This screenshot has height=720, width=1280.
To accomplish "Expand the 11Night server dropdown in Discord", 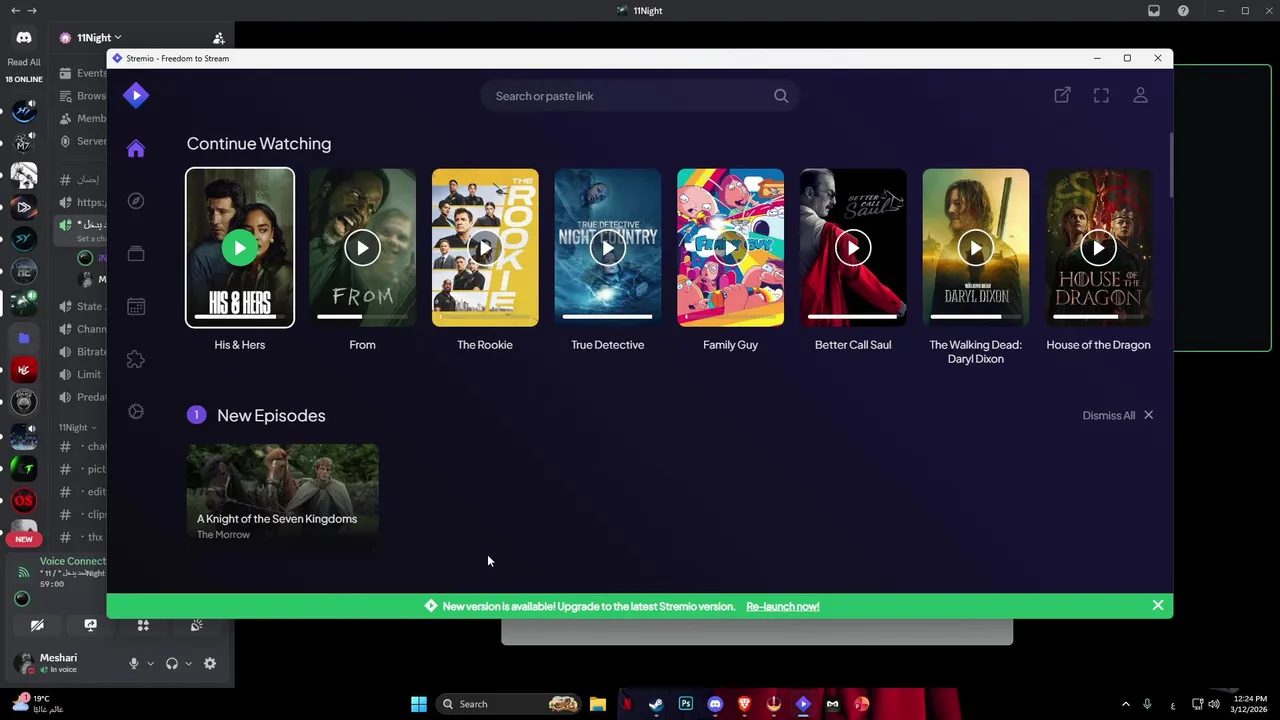I will (98, 38).
